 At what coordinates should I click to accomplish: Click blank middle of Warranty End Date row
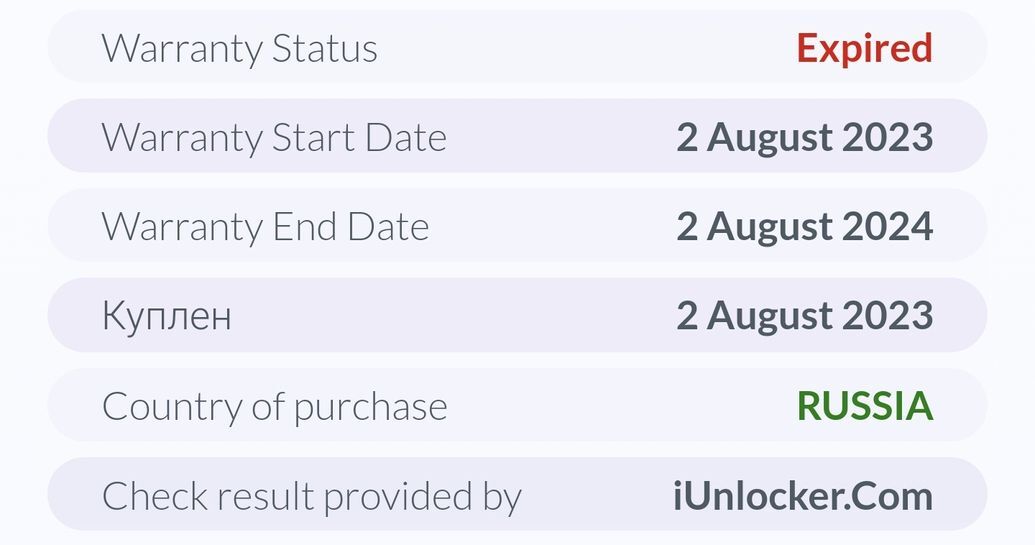[x=550, y=227]
